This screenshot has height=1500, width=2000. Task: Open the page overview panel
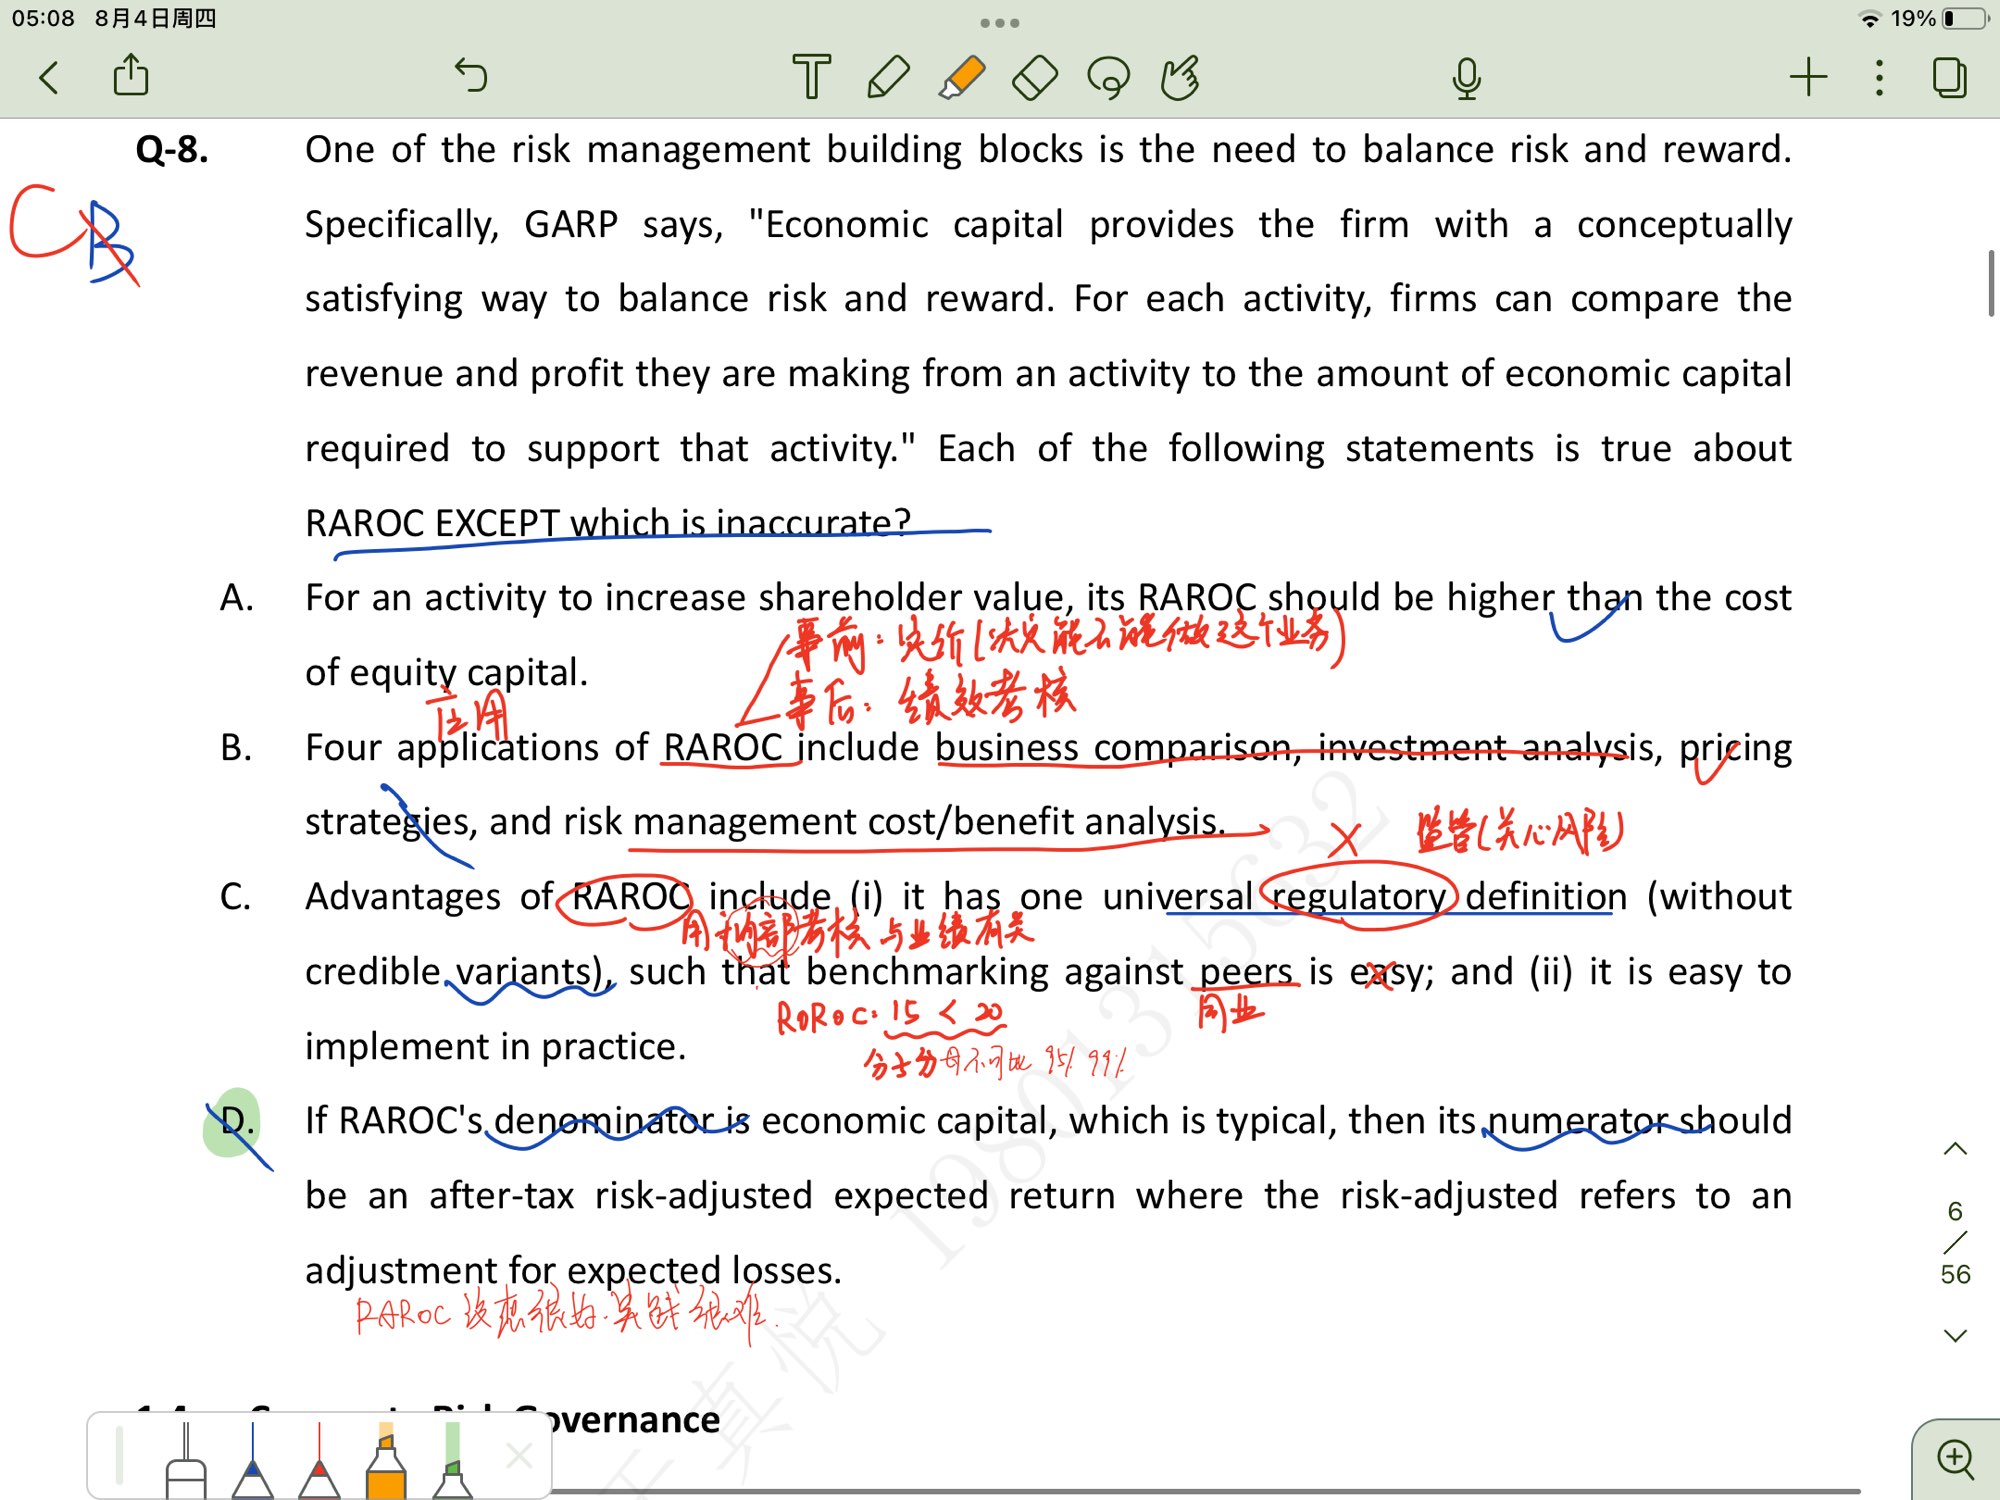pyautogui.click(x=1949, y=77)
